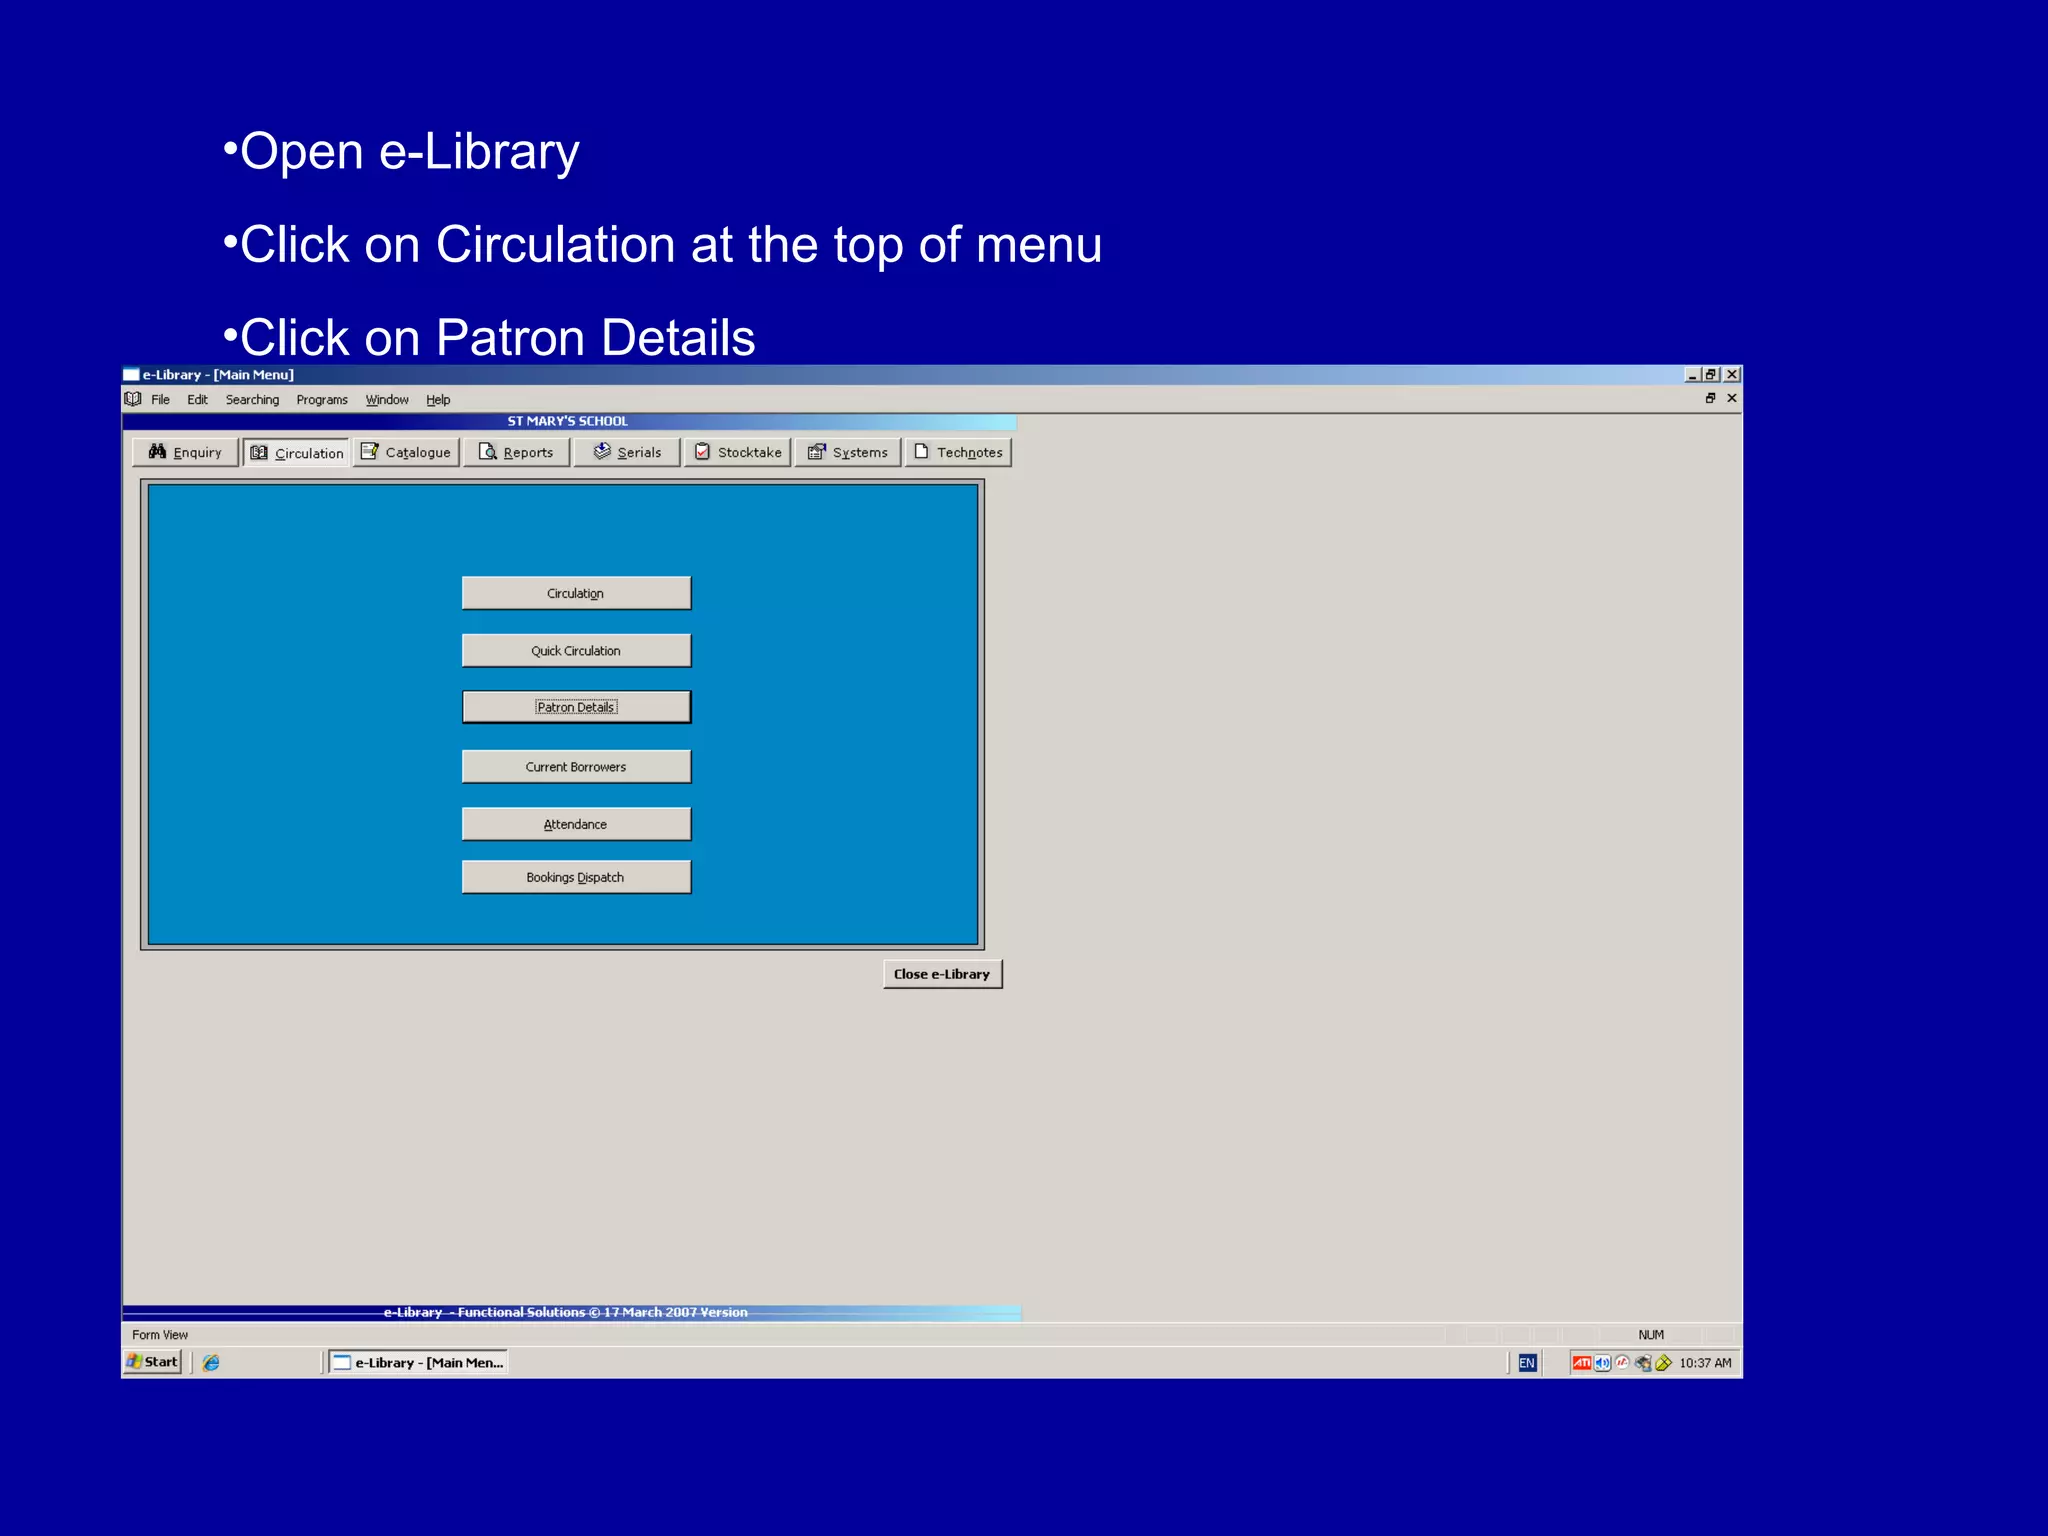Select the Technotes tab
This screenshot has height=1536, width=2048.
[958, 452]
